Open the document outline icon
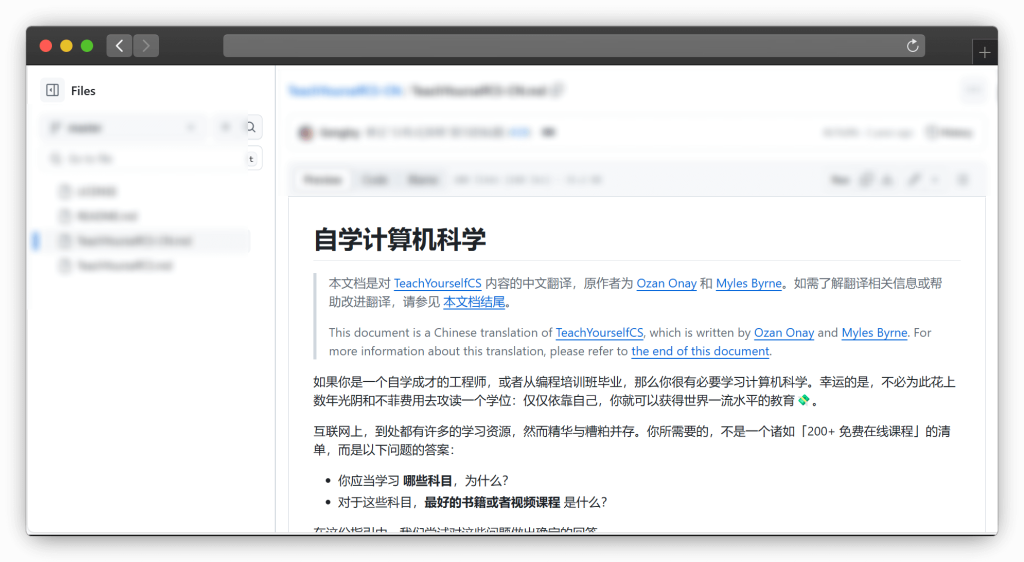The image size is (1024, 562). click(x=963, y=180)
